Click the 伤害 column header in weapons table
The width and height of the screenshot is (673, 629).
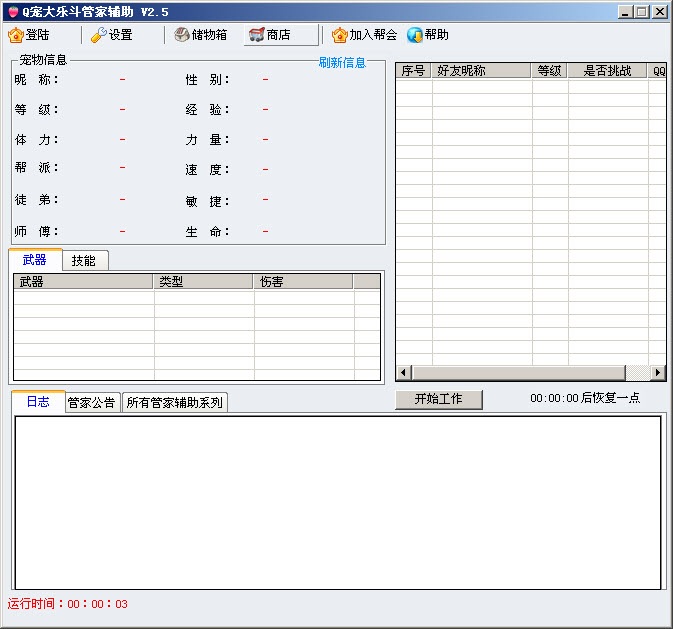pos(303,282)
